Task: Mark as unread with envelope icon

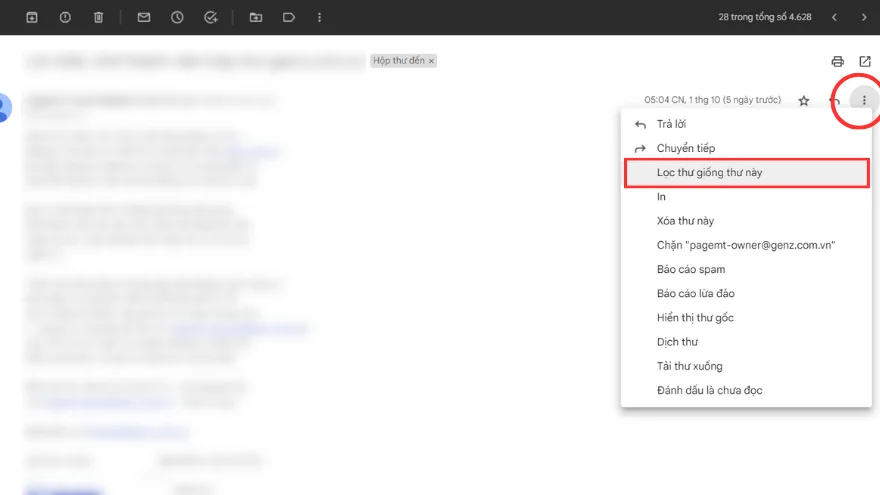Action: [x=144, y=17]
